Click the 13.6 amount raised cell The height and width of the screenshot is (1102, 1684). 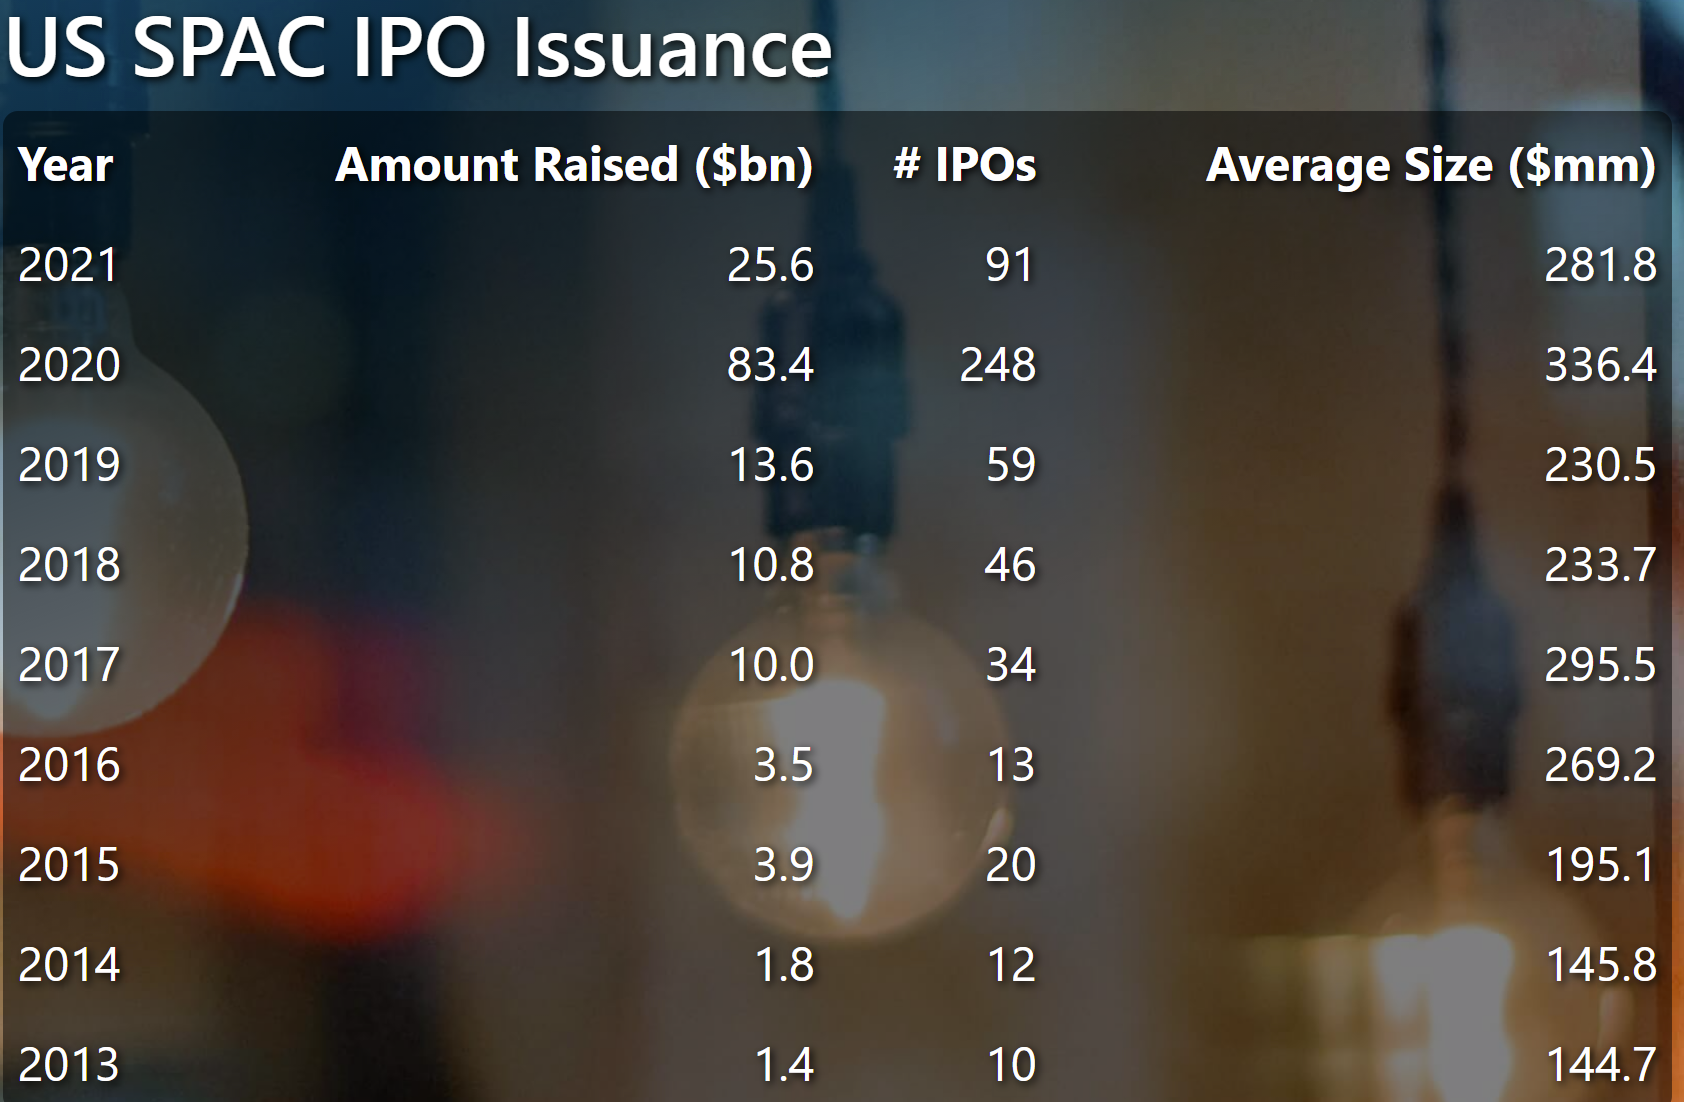pyautogui.click(x=770, y=465)
